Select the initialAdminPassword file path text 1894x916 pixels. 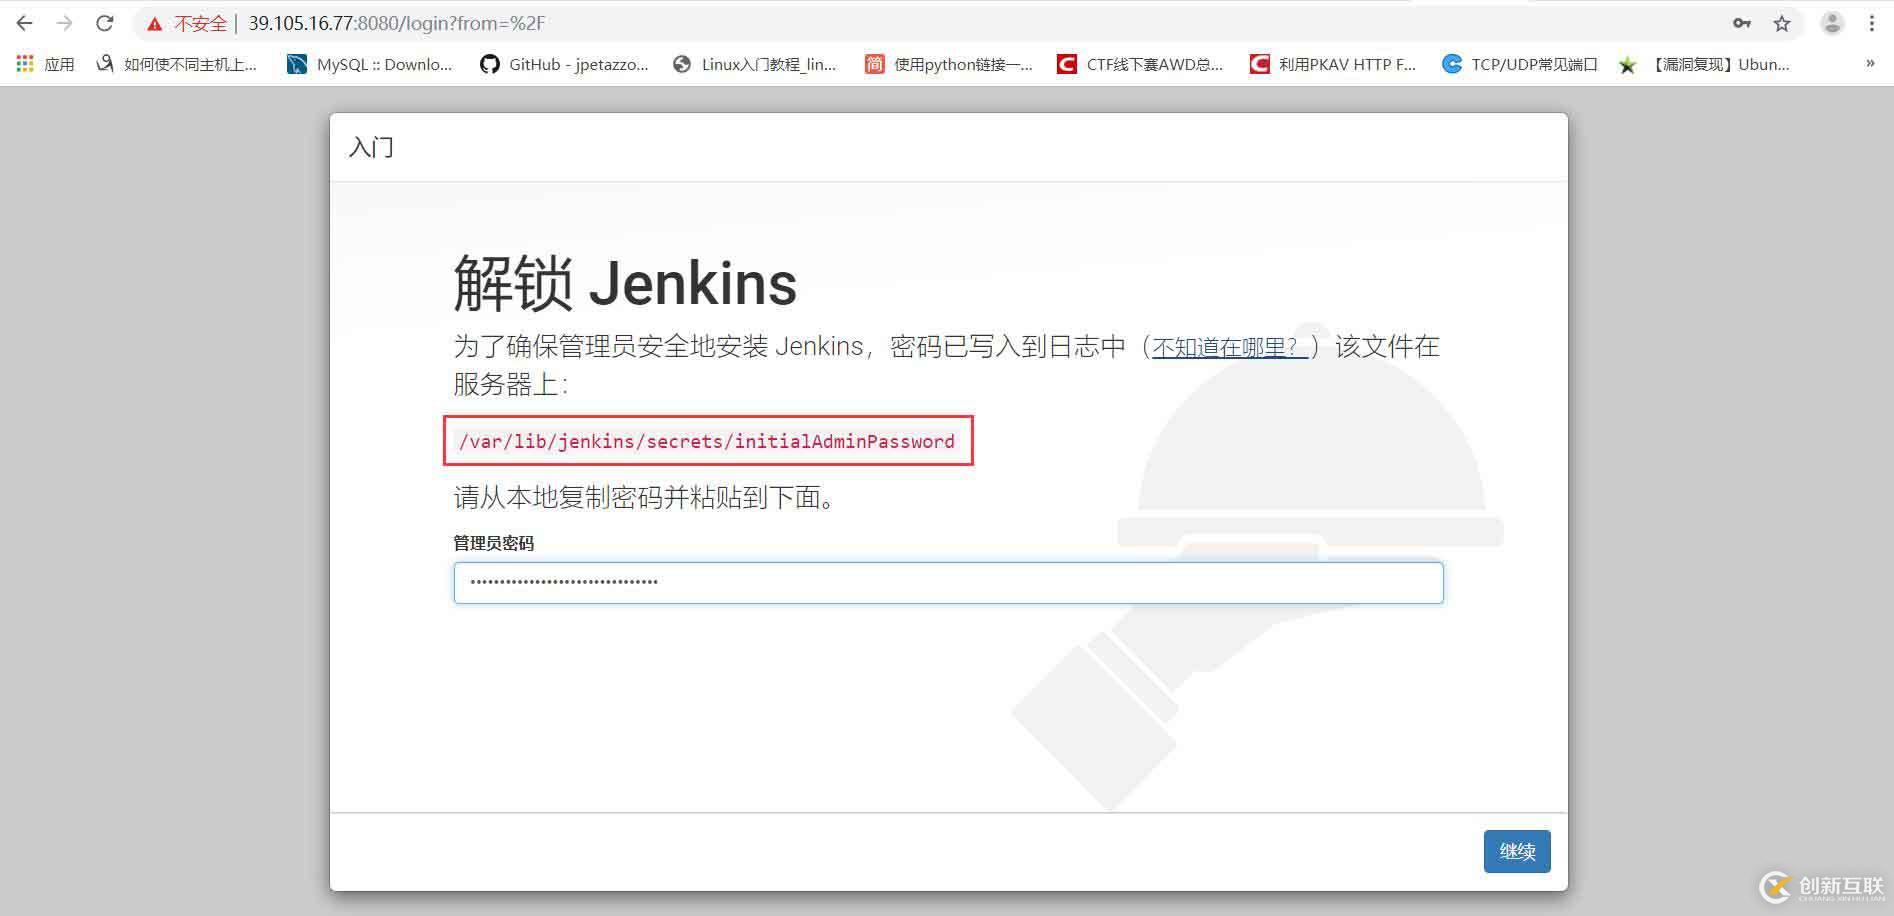click(x=706, y=441)
